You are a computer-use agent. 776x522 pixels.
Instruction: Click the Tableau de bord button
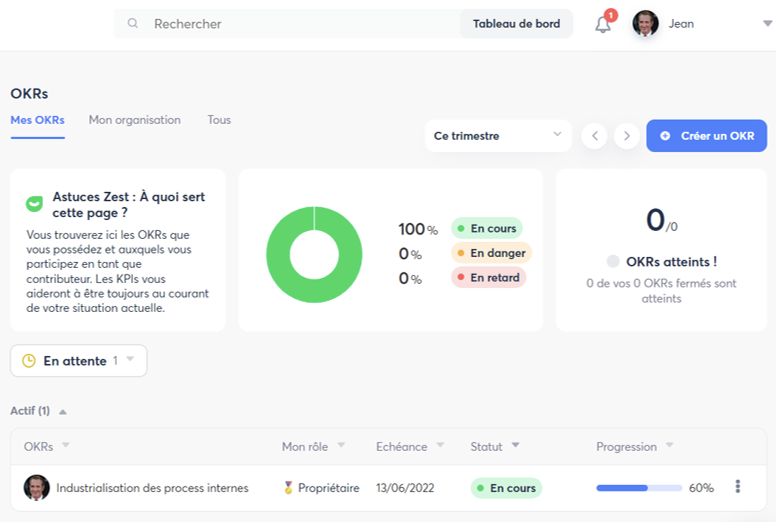[516, 24]
